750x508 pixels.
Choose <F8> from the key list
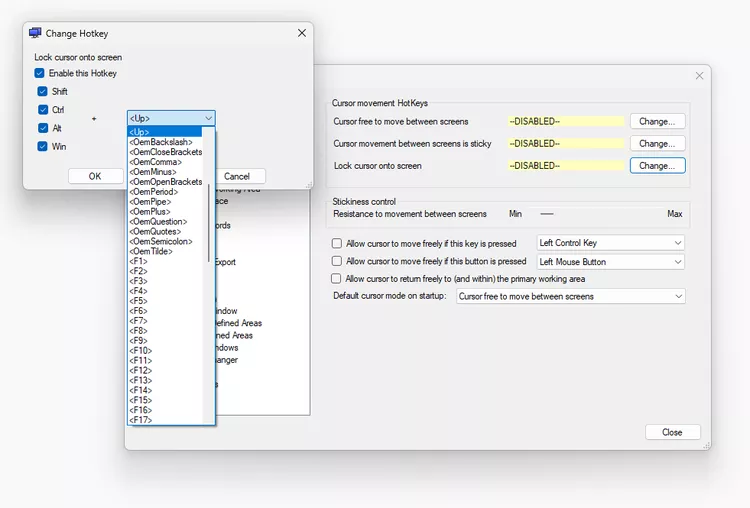[x=165, y=331]
